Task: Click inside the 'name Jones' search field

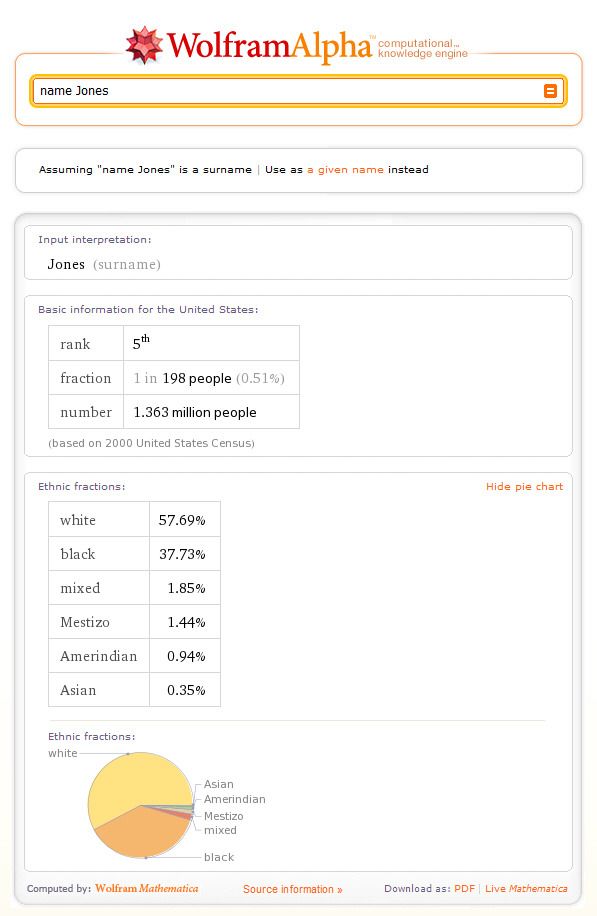Action: [x=286, y=91]
